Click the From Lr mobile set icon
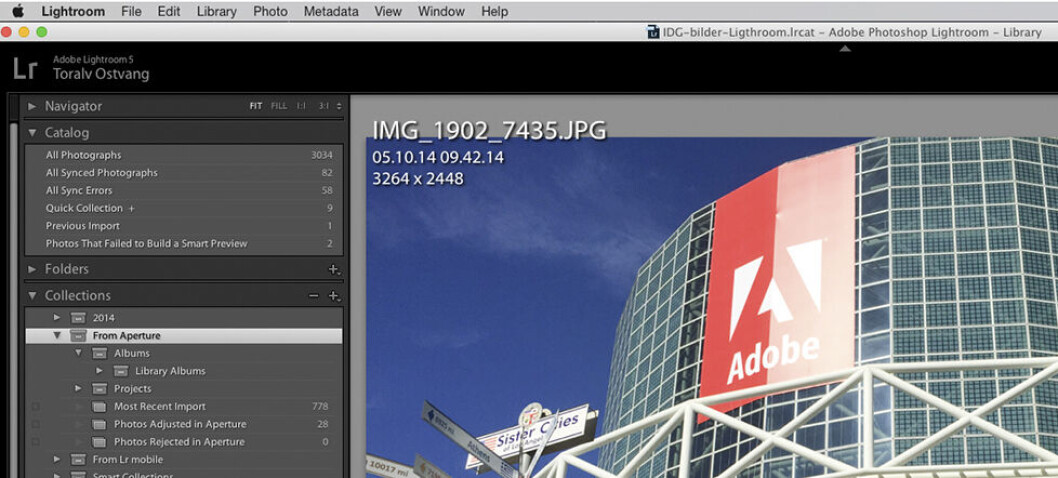This screenshot has height=478, width=1058. click(78, 459)
